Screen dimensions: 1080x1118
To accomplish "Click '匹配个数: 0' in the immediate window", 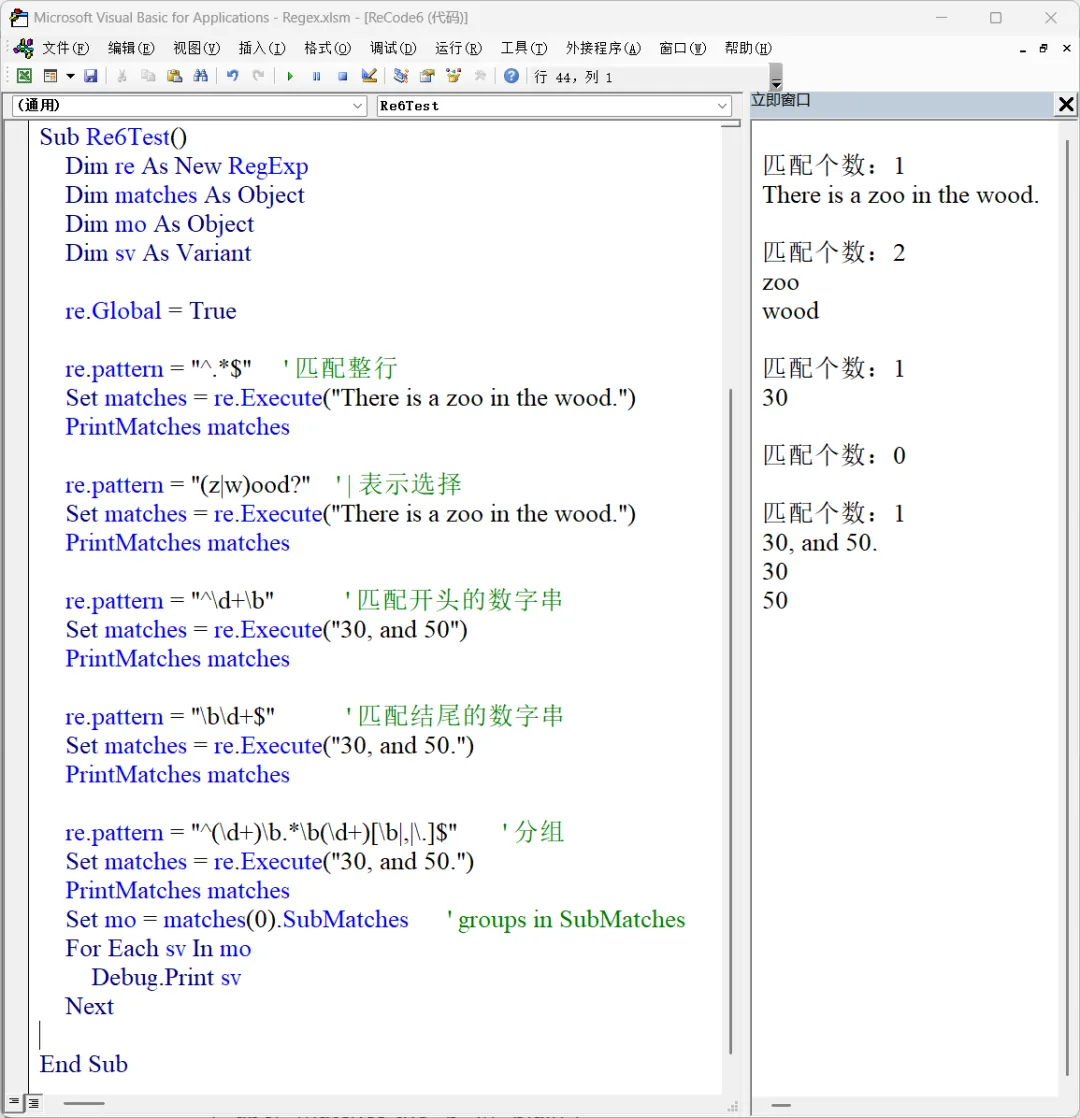I will [834, 456].
